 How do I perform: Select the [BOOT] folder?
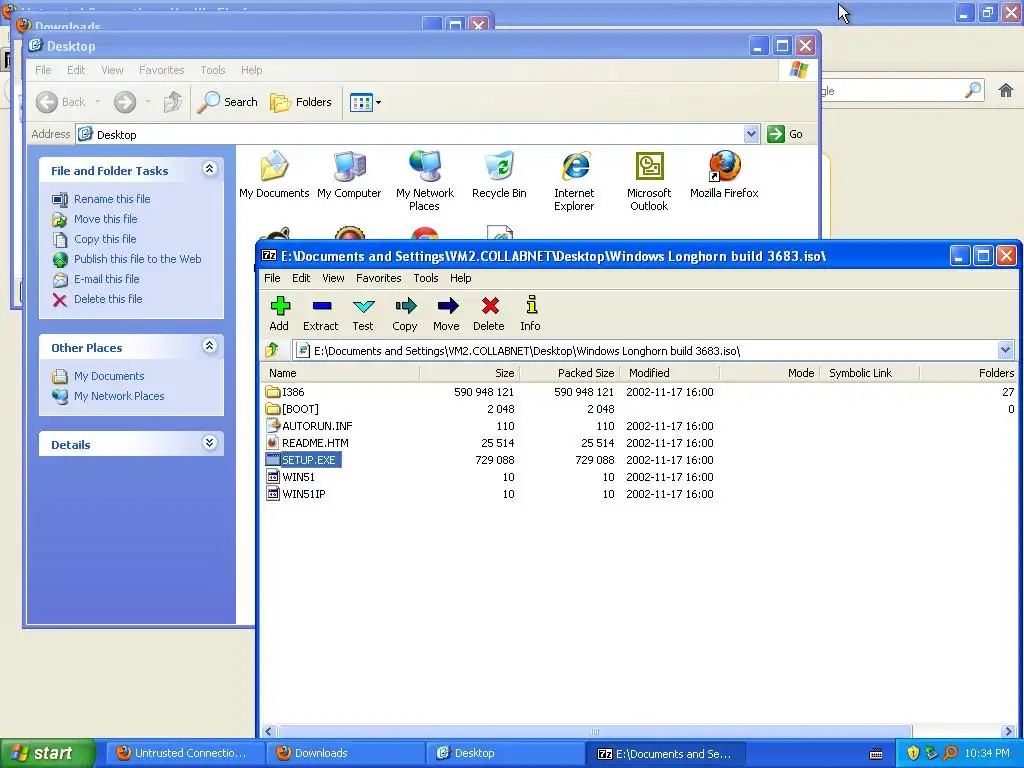point(293,409)
